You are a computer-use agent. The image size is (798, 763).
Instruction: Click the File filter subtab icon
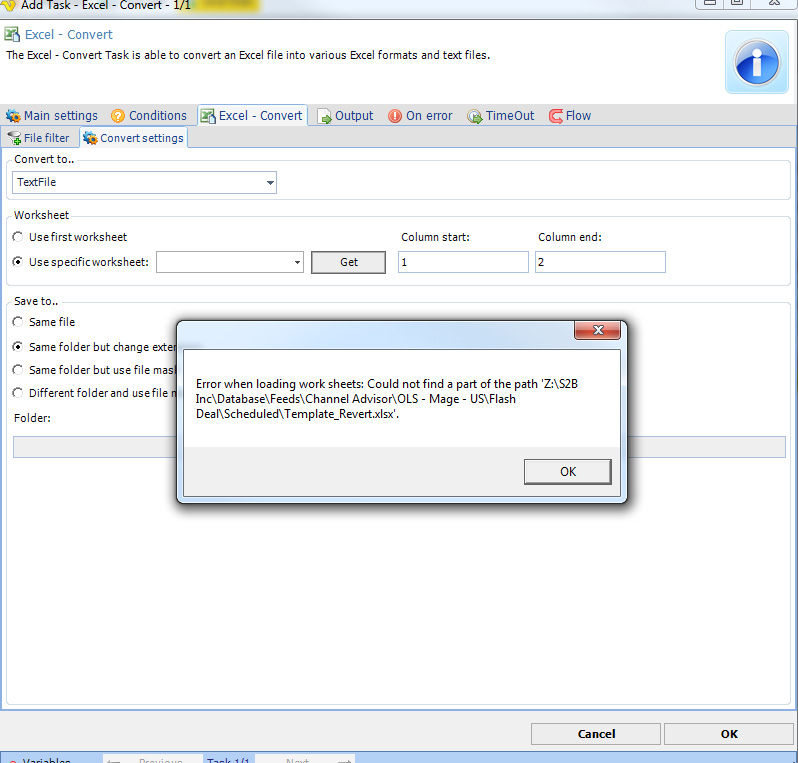tap(14, 138)
